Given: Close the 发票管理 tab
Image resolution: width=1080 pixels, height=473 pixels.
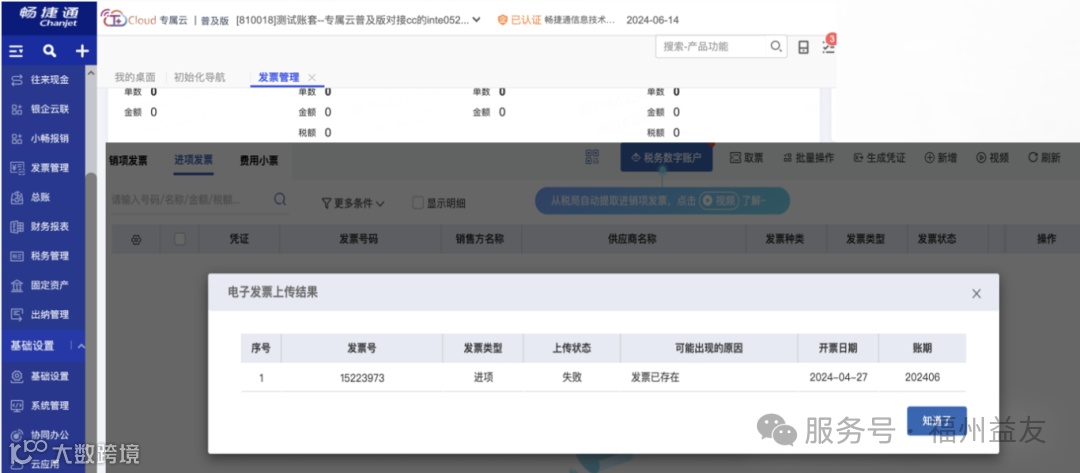Looking at the screenshot, I should (312, 77).
